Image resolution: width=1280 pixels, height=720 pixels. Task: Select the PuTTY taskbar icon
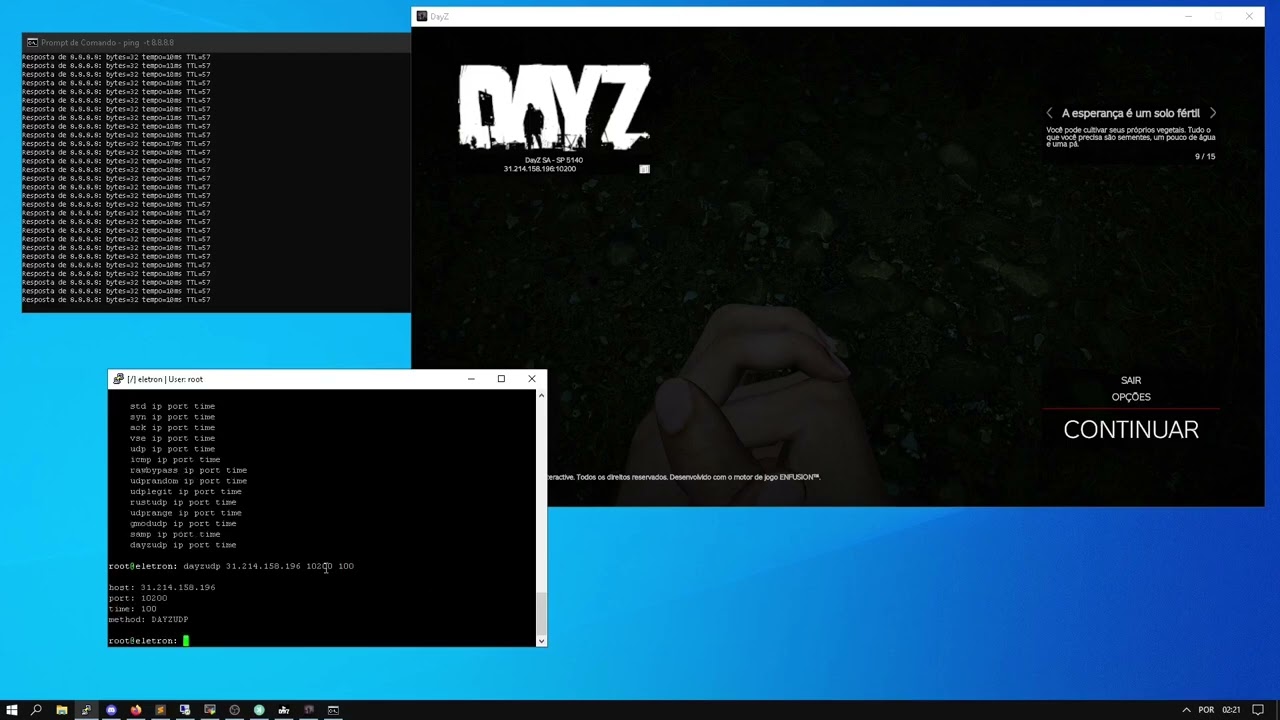point(86,710)
